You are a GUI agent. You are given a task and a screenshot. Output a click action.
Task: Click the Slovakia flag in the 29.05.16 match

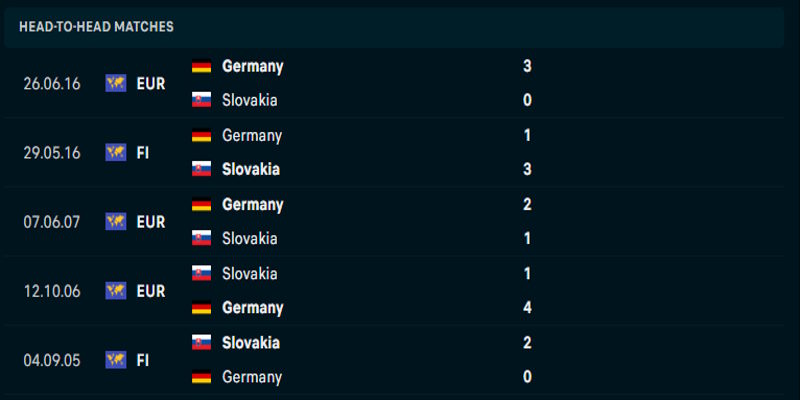201,169
